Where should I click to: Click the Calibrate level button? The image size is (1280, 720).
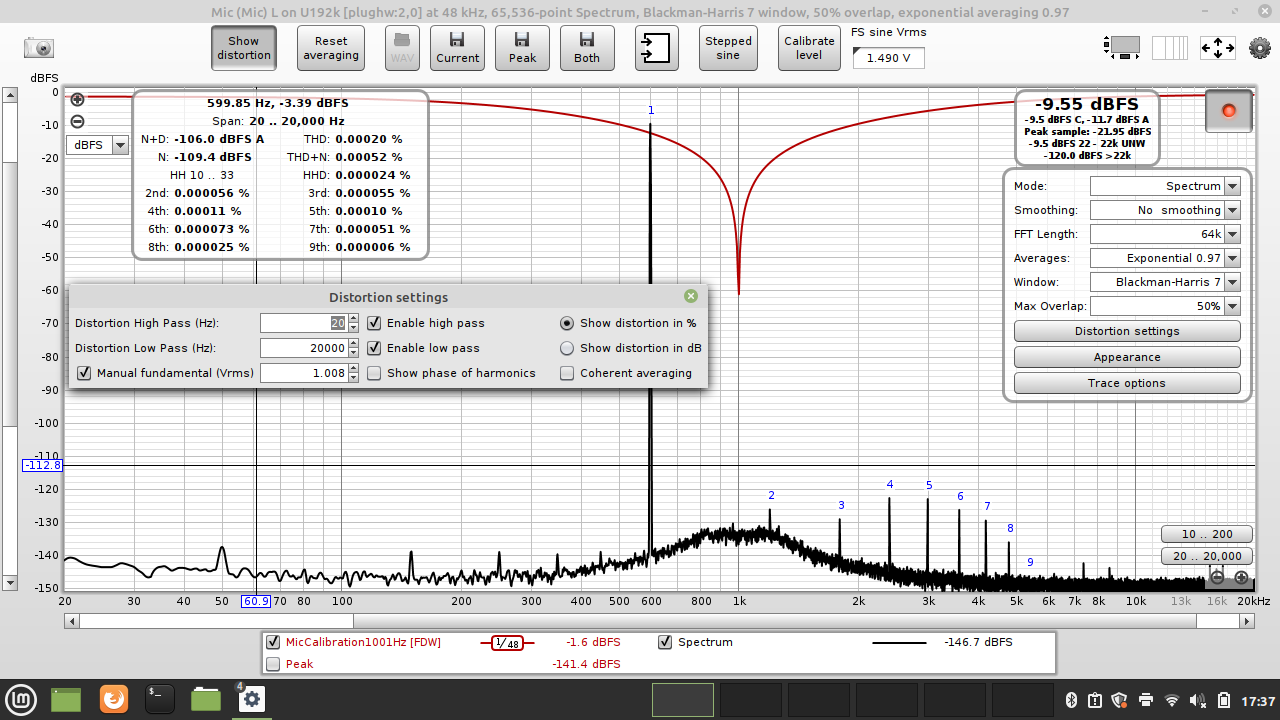coord(809,48)
